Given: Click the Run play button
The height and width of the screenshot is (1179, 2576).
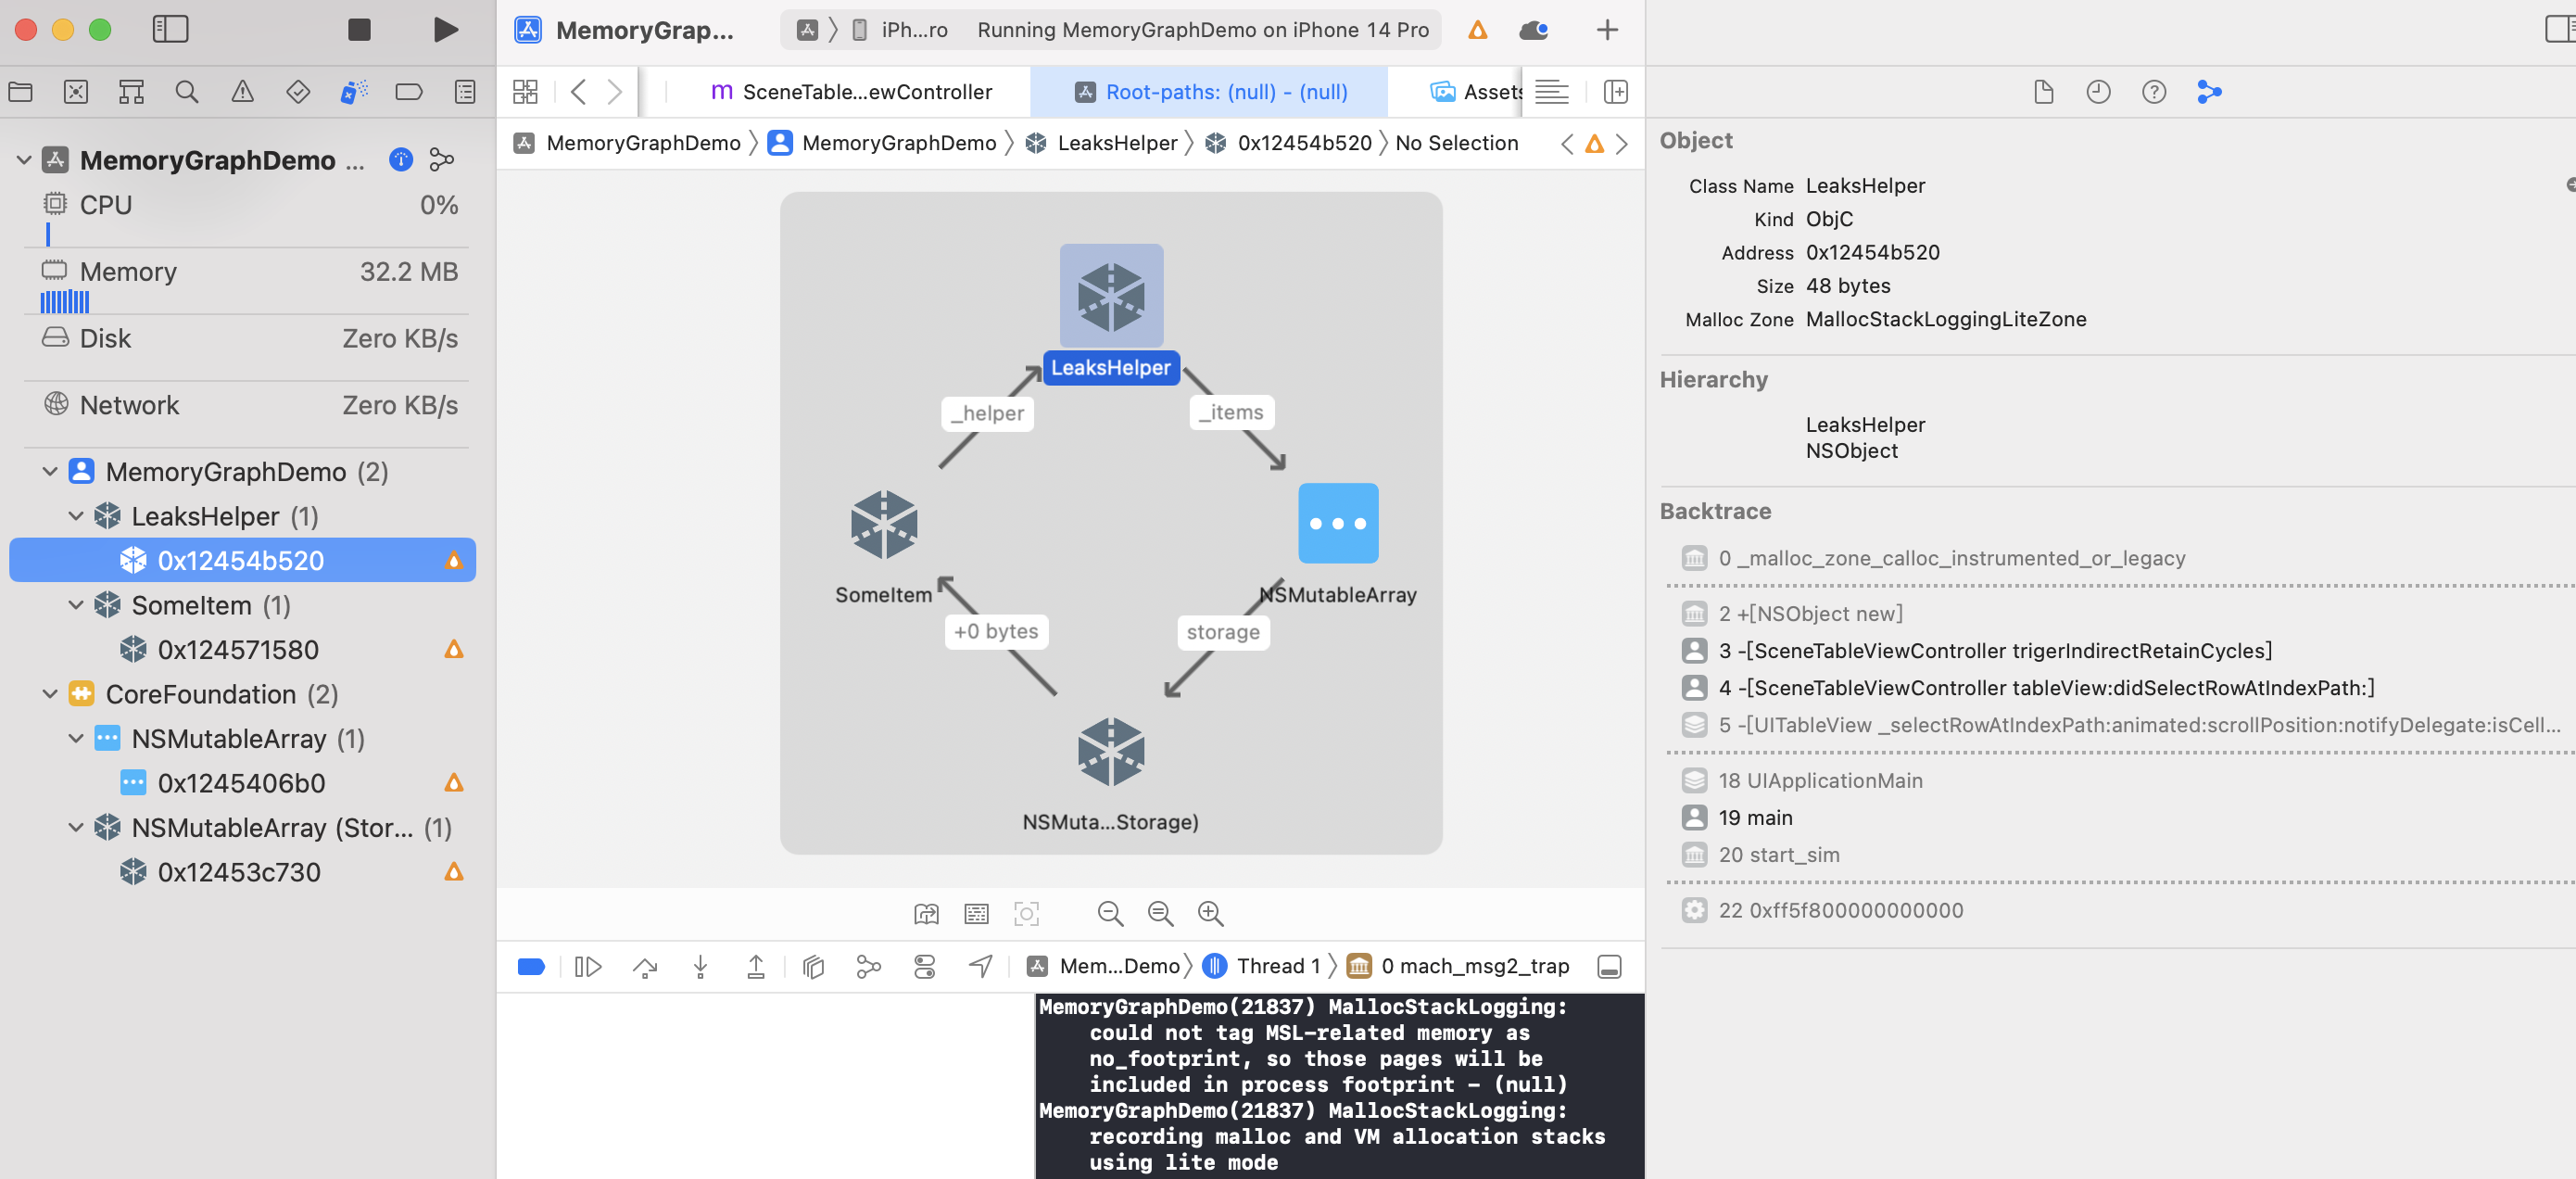Looking at the screenshot, I should 446,30.
